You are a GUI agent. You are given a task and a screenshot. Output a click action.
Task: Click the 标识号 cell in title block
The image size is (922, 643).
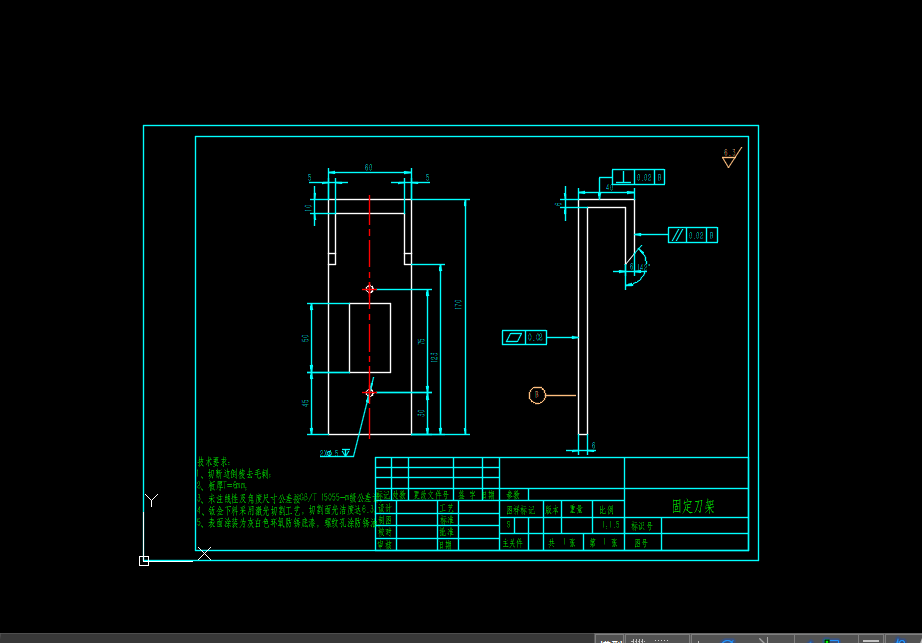(643, 526)
